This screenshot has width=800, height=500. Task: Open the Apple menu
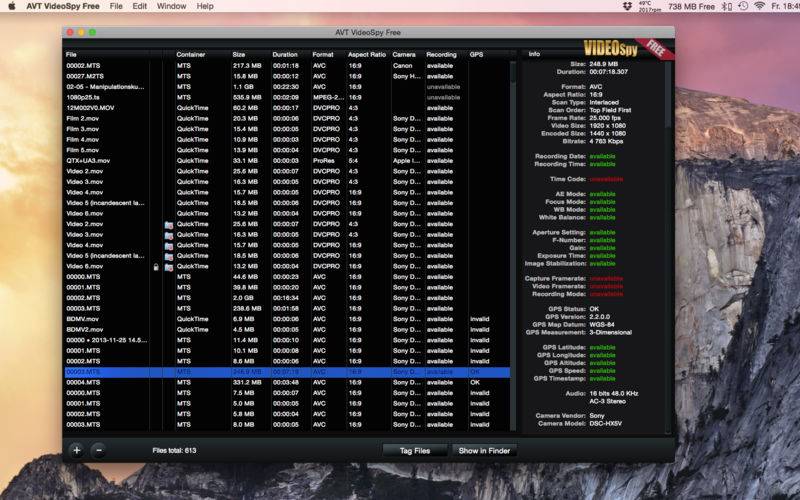click(x=12, y=6)
